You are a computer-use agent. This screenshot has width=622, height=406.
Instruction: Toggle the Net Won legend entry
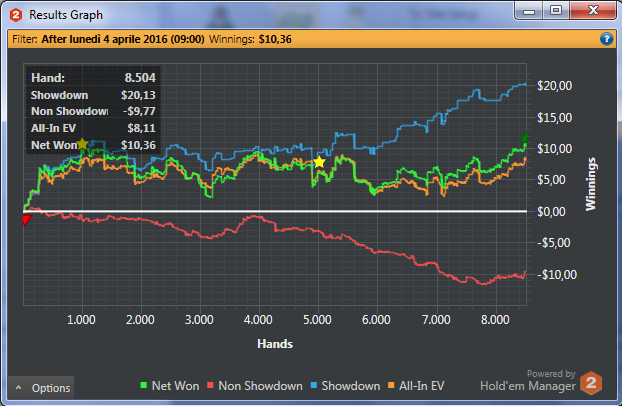coord(170,385)
